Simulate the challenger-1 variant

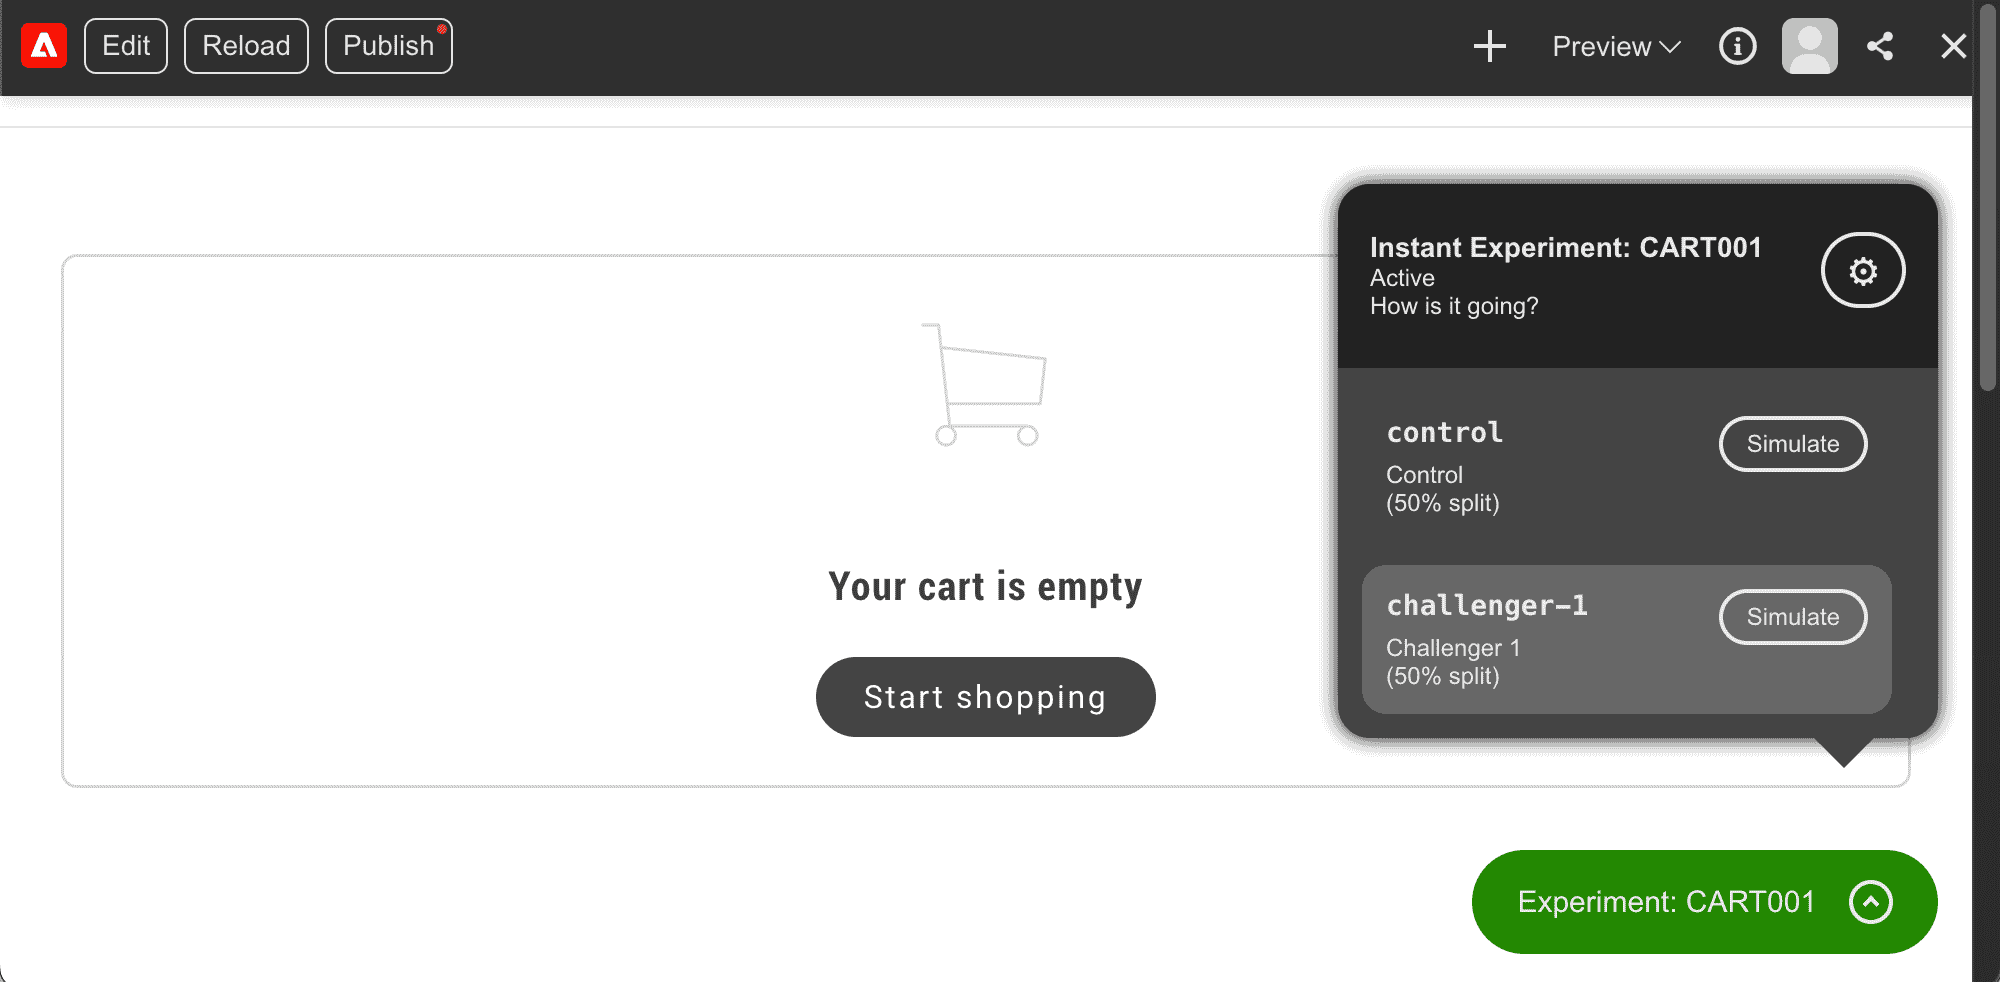tap(1793, 617)
